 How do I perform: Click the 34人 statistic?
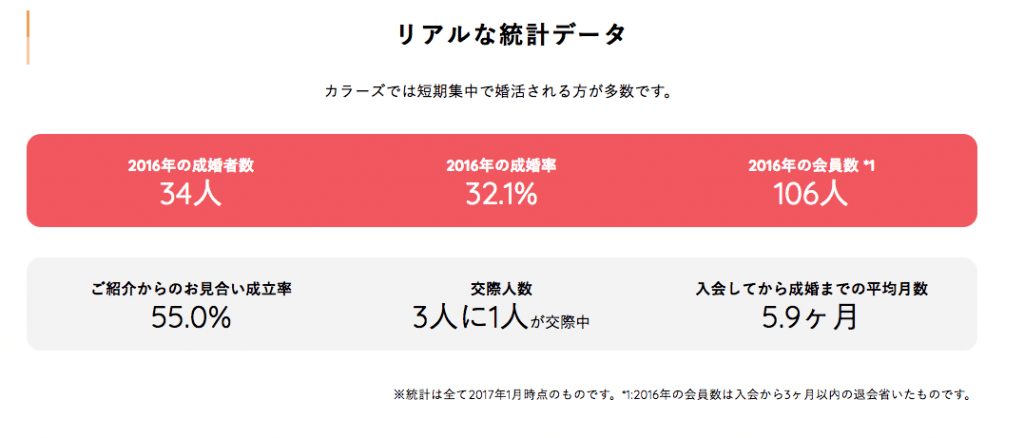[x=191, y=194]
